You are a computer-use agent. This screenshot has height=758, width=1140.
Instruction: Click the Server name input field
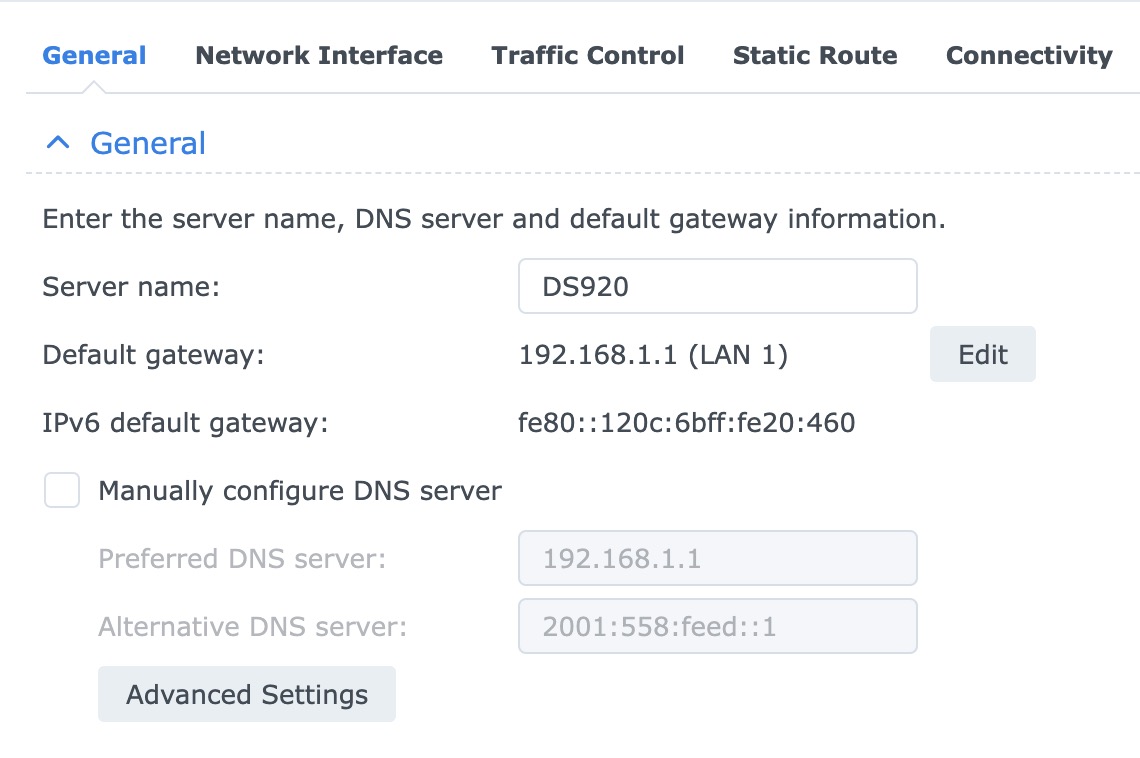(717, 287)
